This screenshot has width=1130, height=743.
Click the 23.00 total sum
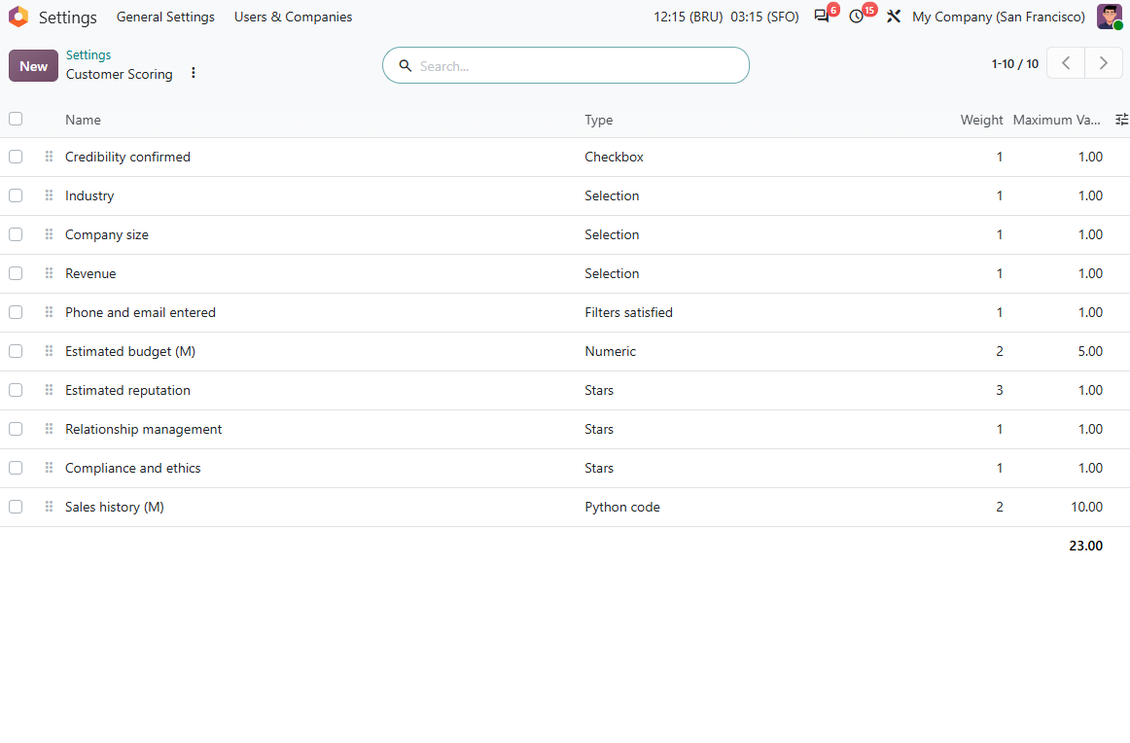pyautogui.click(x=1086, y=546)
